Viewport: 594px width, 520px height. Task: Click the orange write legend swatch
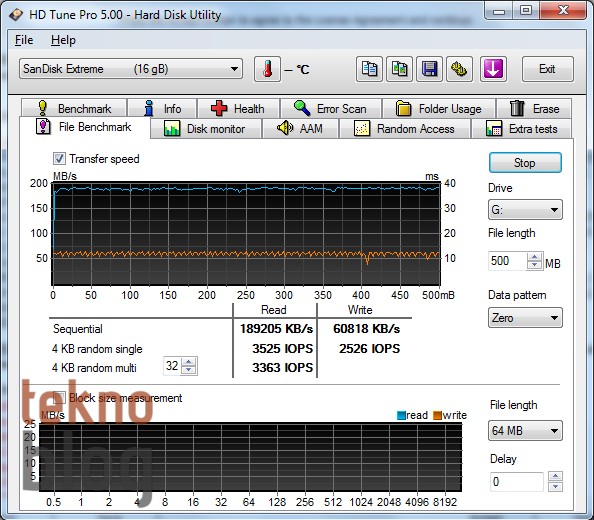point(438,415)
